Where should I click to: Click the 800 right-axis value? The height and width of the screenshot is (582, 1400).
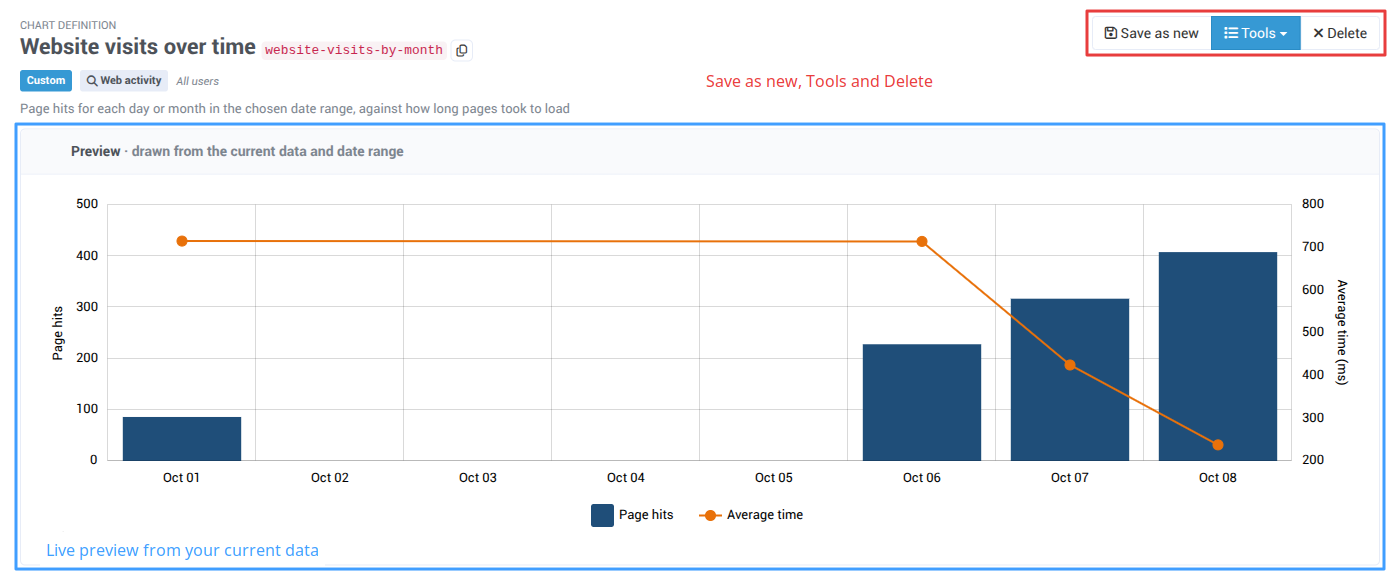[1313, 204]
